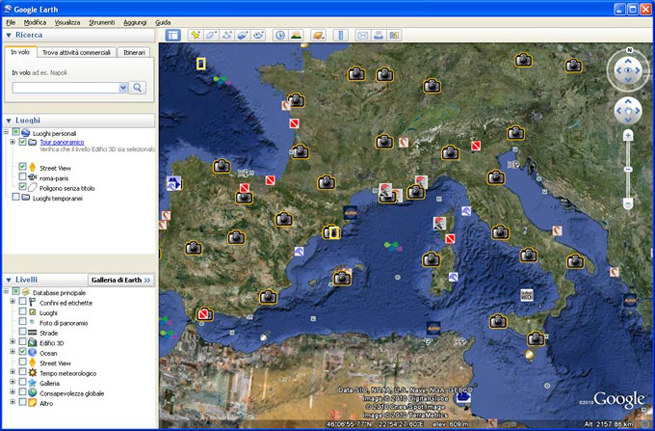Open the Modifica menu
Viewport: 655px width, 431px height.
pyautogui.click(x=35, y=23)
